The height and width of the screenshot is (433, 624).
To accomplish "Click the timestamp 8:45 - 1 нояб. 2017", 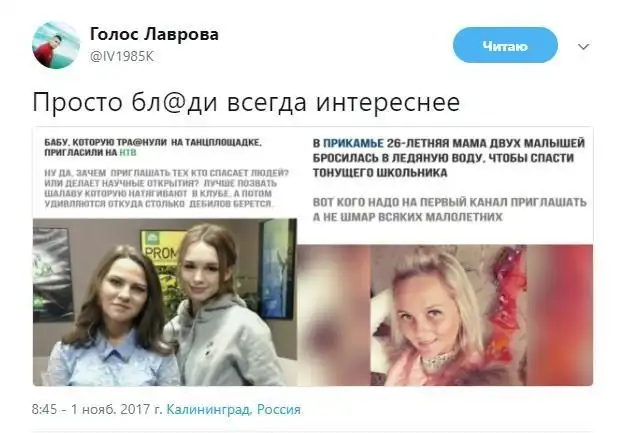I will pos(97,410).
